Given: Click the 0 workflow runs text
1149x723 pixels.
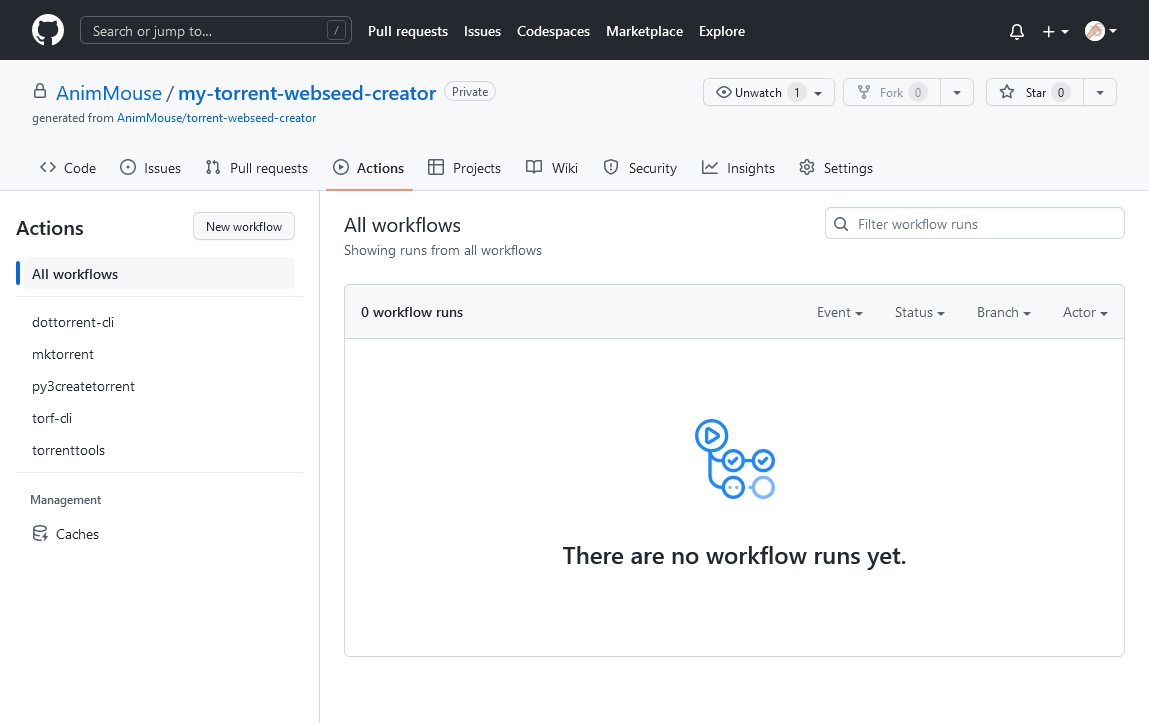Looking at the screenshot, I should 412,312.
